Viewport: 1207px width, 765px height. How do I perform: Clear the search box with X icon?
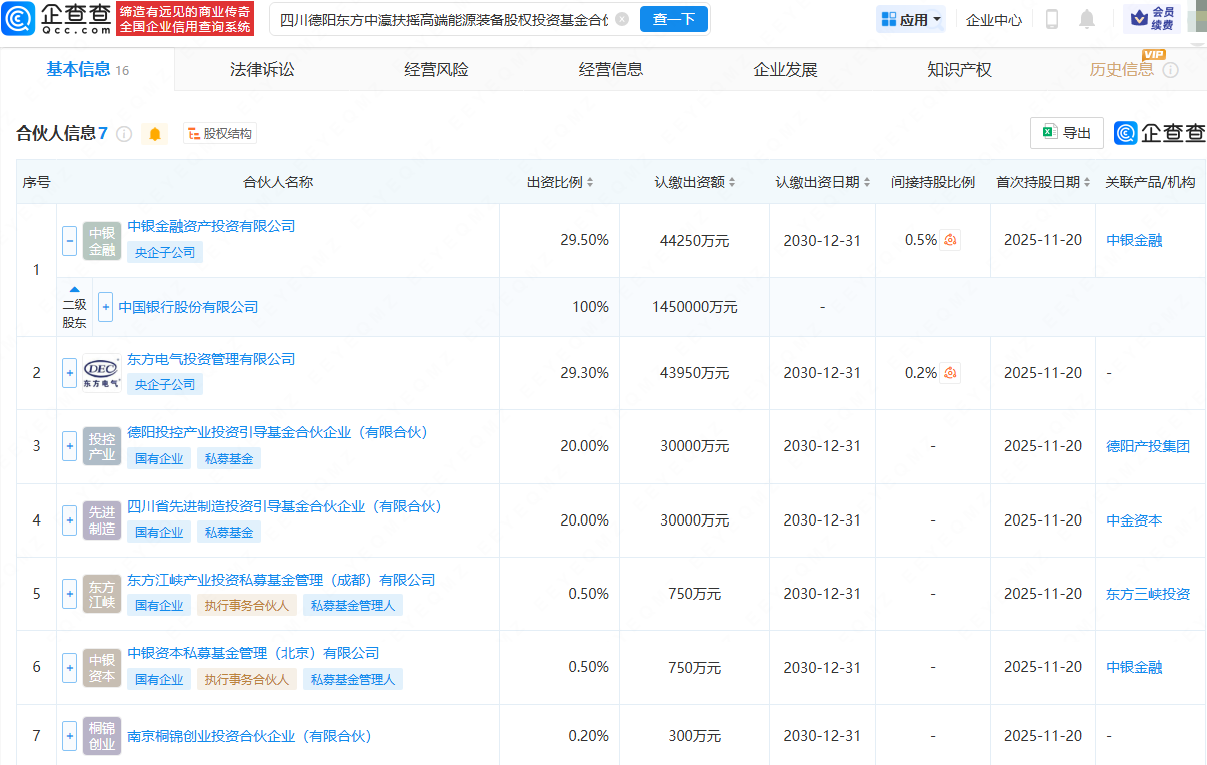point(622,19)
